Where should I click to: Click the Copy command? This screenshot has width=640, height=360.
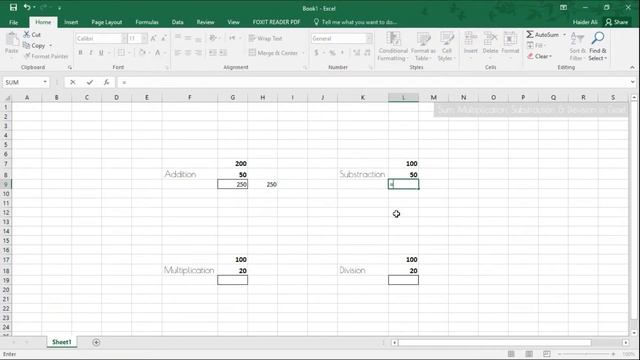(x=34, y=46)
